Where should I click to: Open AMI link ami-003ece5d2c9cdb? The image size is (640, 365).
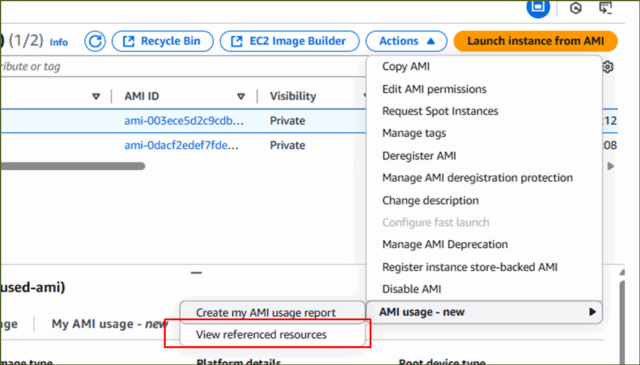184,121
